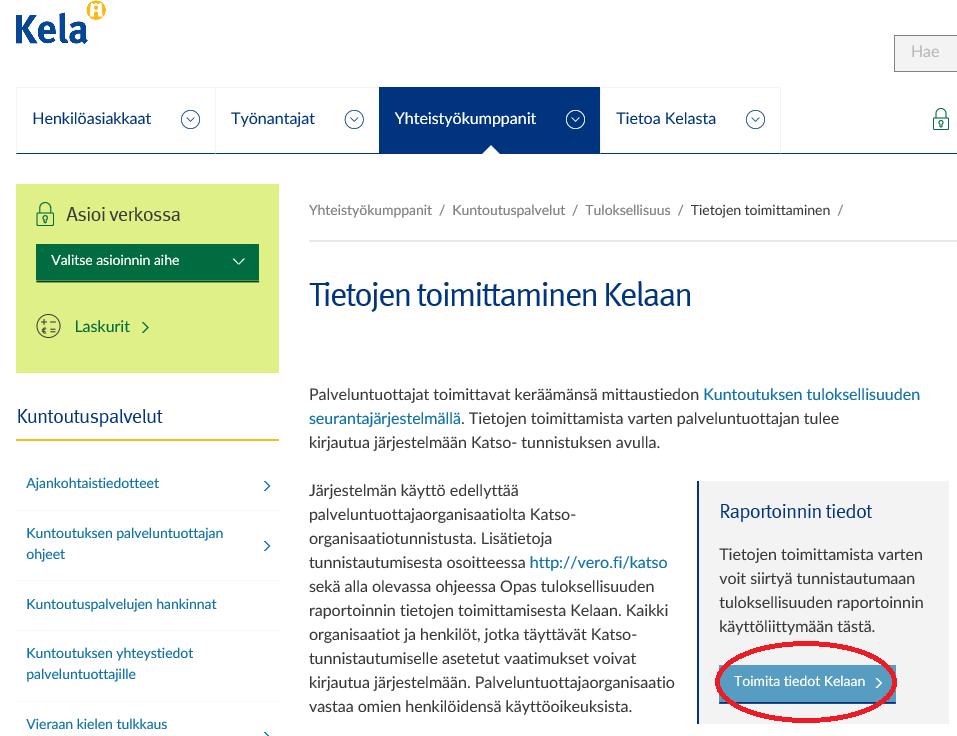Viewport: 957px width, 736px height.
Task: Expand the Työnantajat menu chevron
Action: [x=354, y=119]
